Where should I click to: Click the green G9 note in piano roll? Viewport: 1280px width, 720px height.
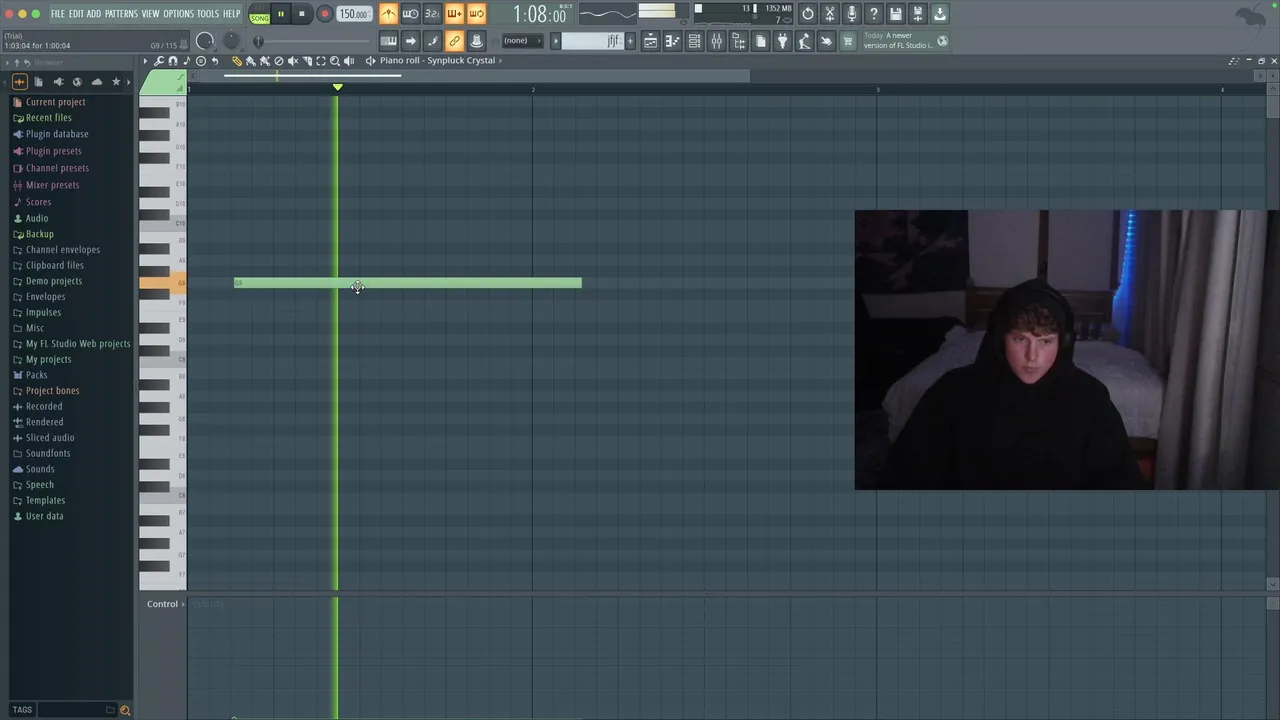coord(408,283)
